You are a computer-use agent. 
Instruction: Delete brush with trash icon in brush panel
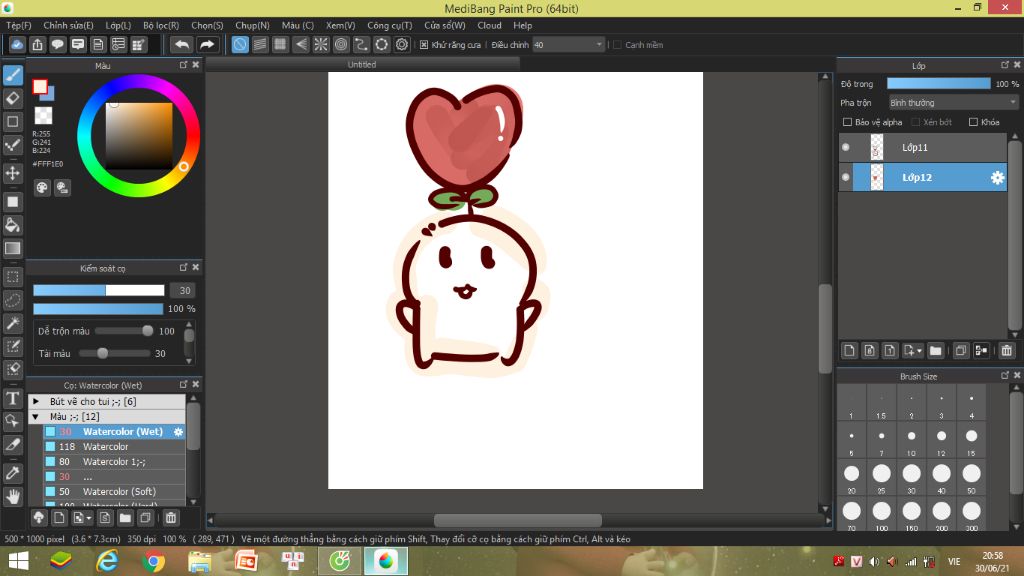170,518
